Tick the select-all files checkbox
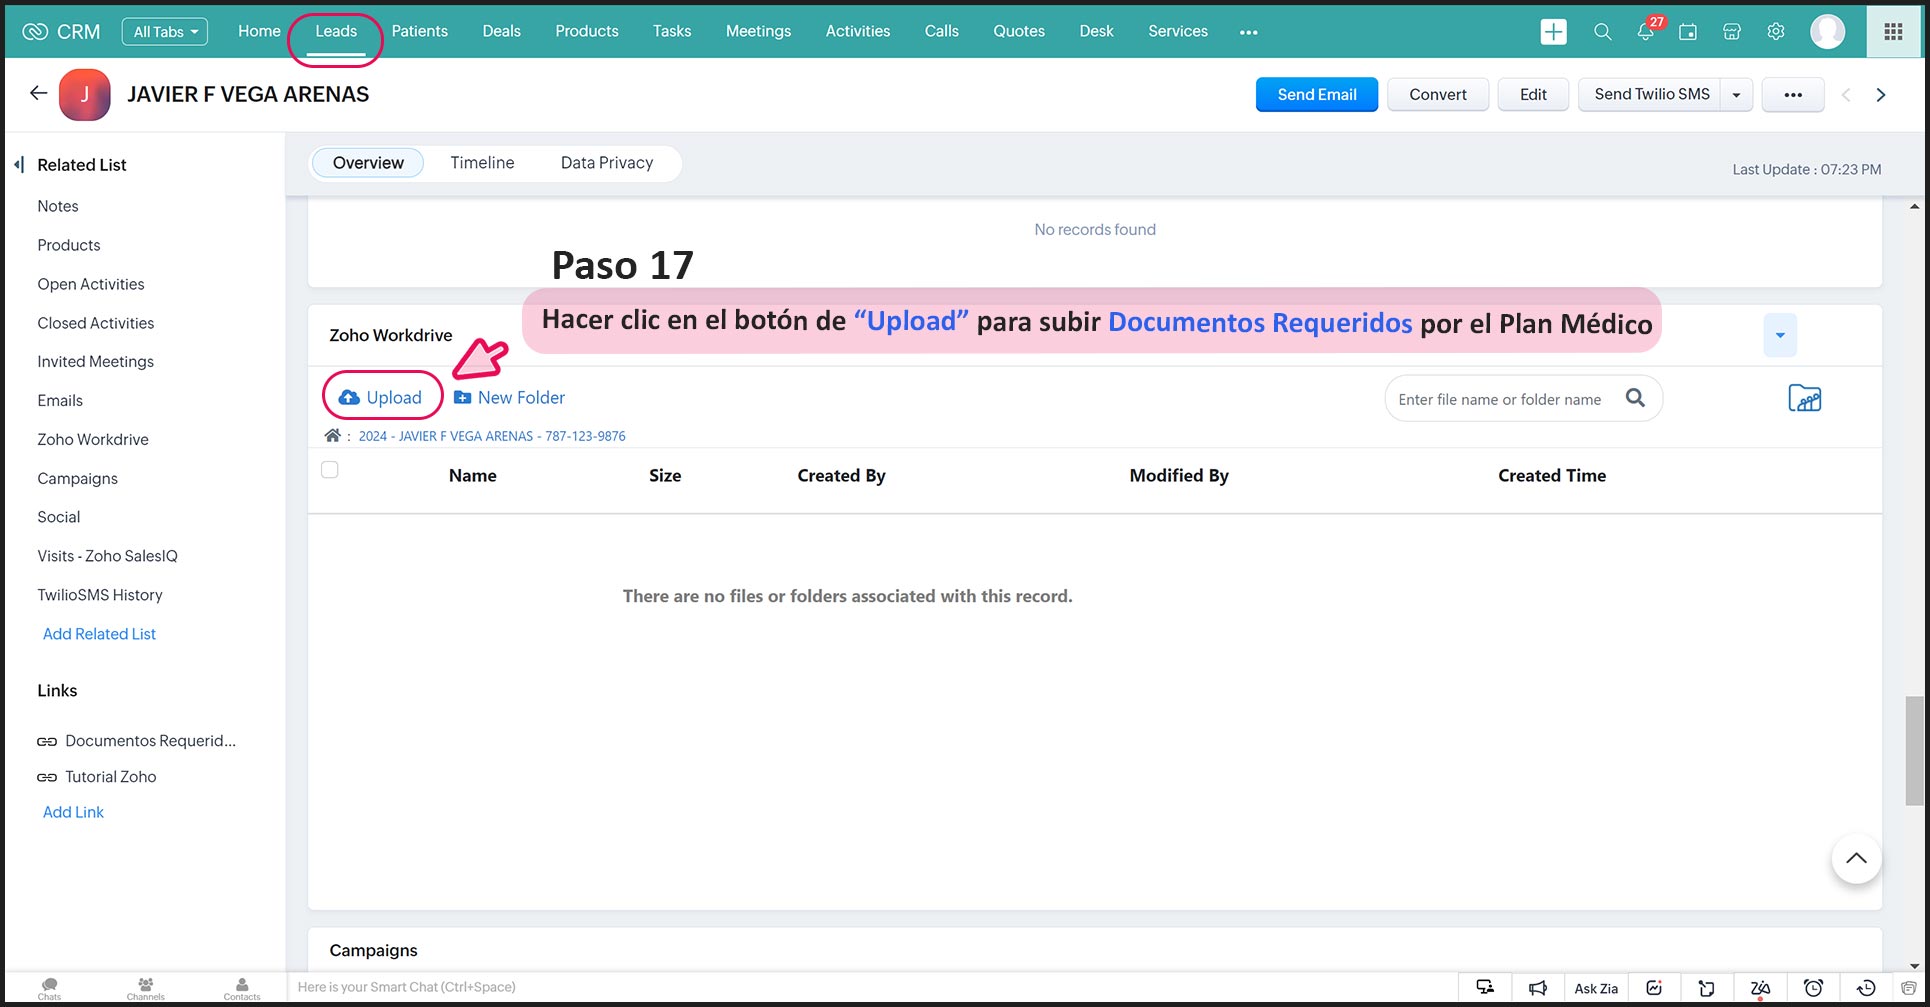The image size is (1930, 1007). (330, 470)
